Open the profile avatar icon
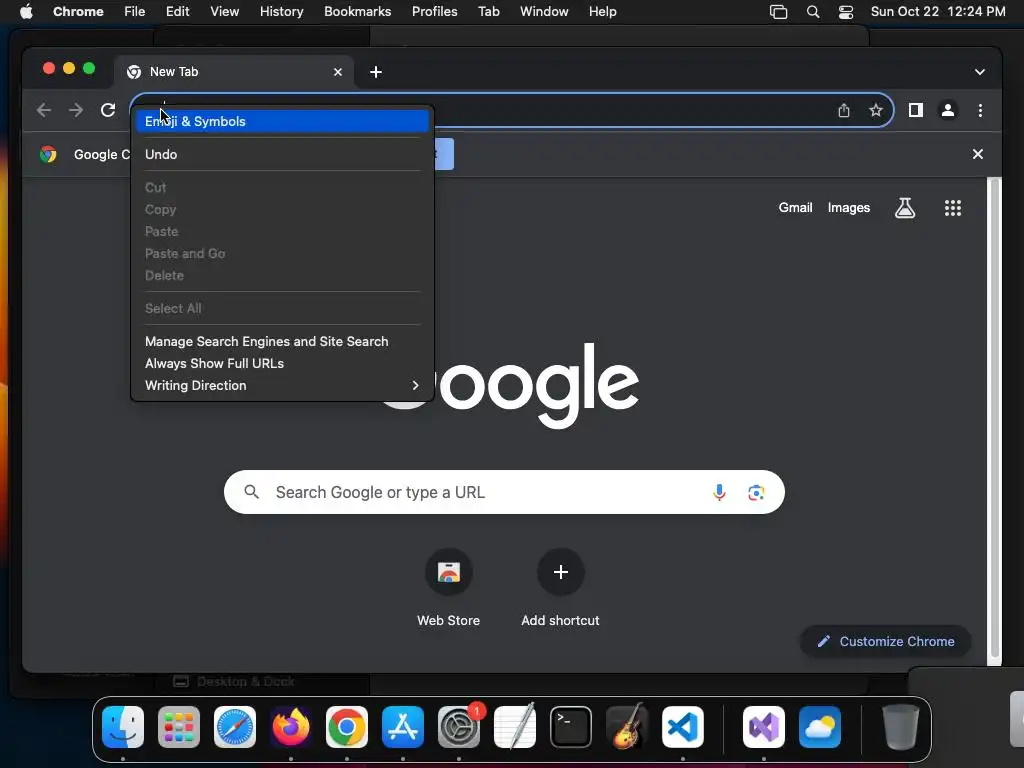The width and height of the screenshot is (1024, 768). pos(948,110)
